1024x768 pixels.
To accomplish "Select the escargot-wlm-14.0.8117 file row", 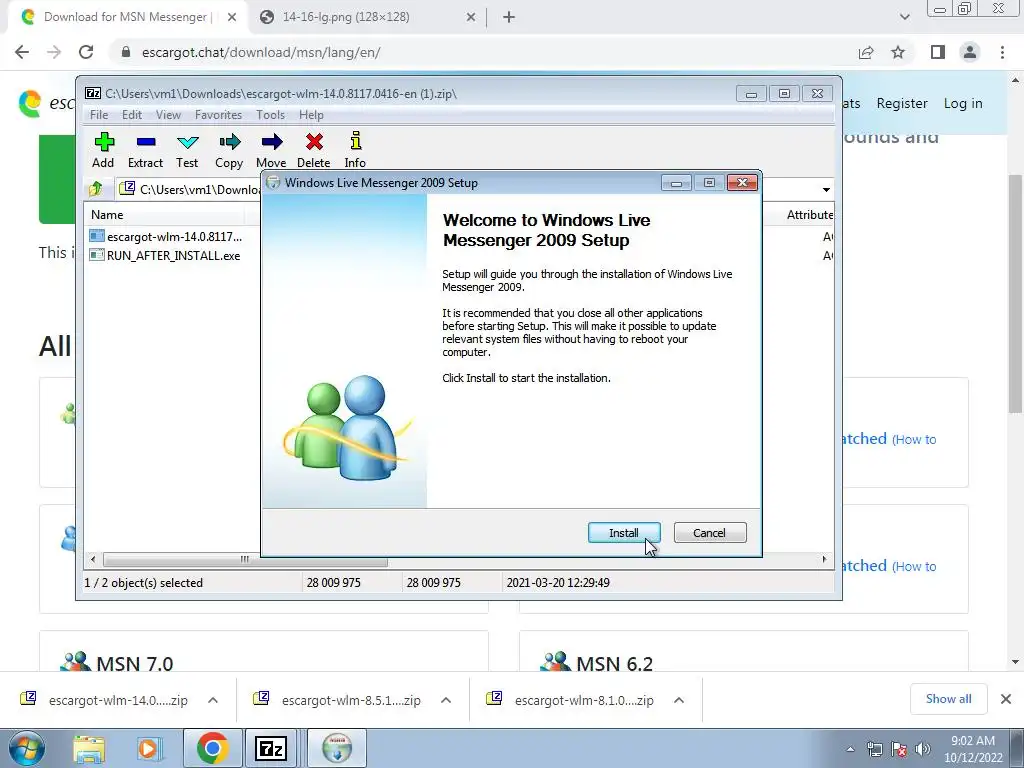I will (166, 236).
